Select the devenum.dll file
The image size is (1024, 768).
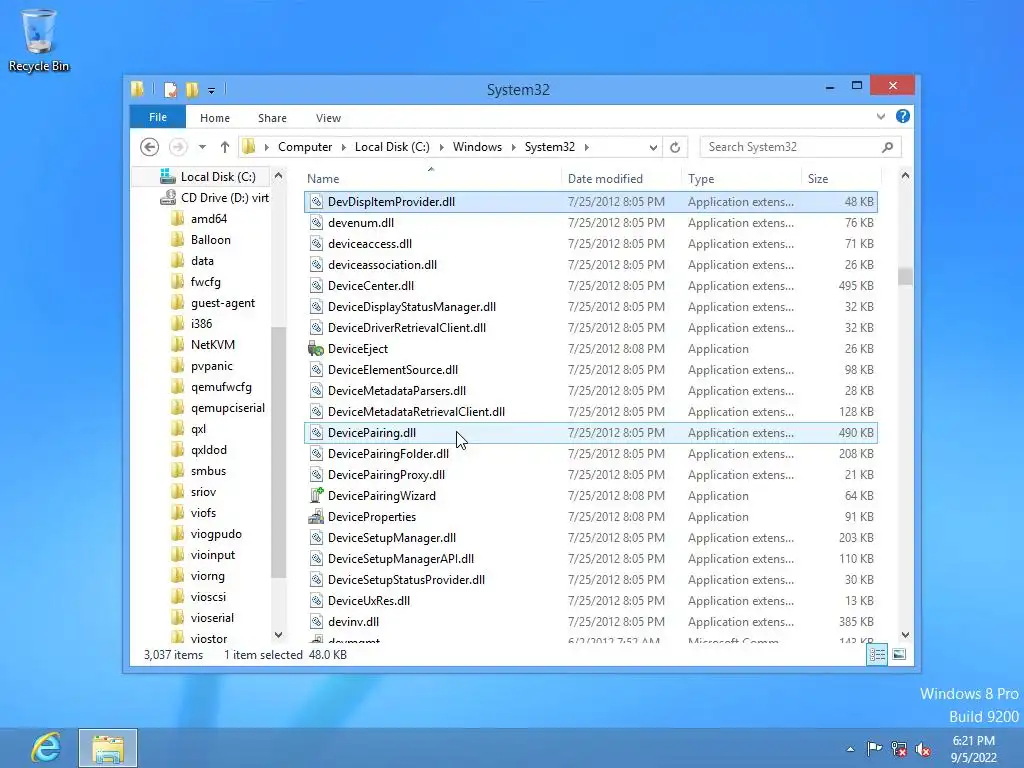590,223
